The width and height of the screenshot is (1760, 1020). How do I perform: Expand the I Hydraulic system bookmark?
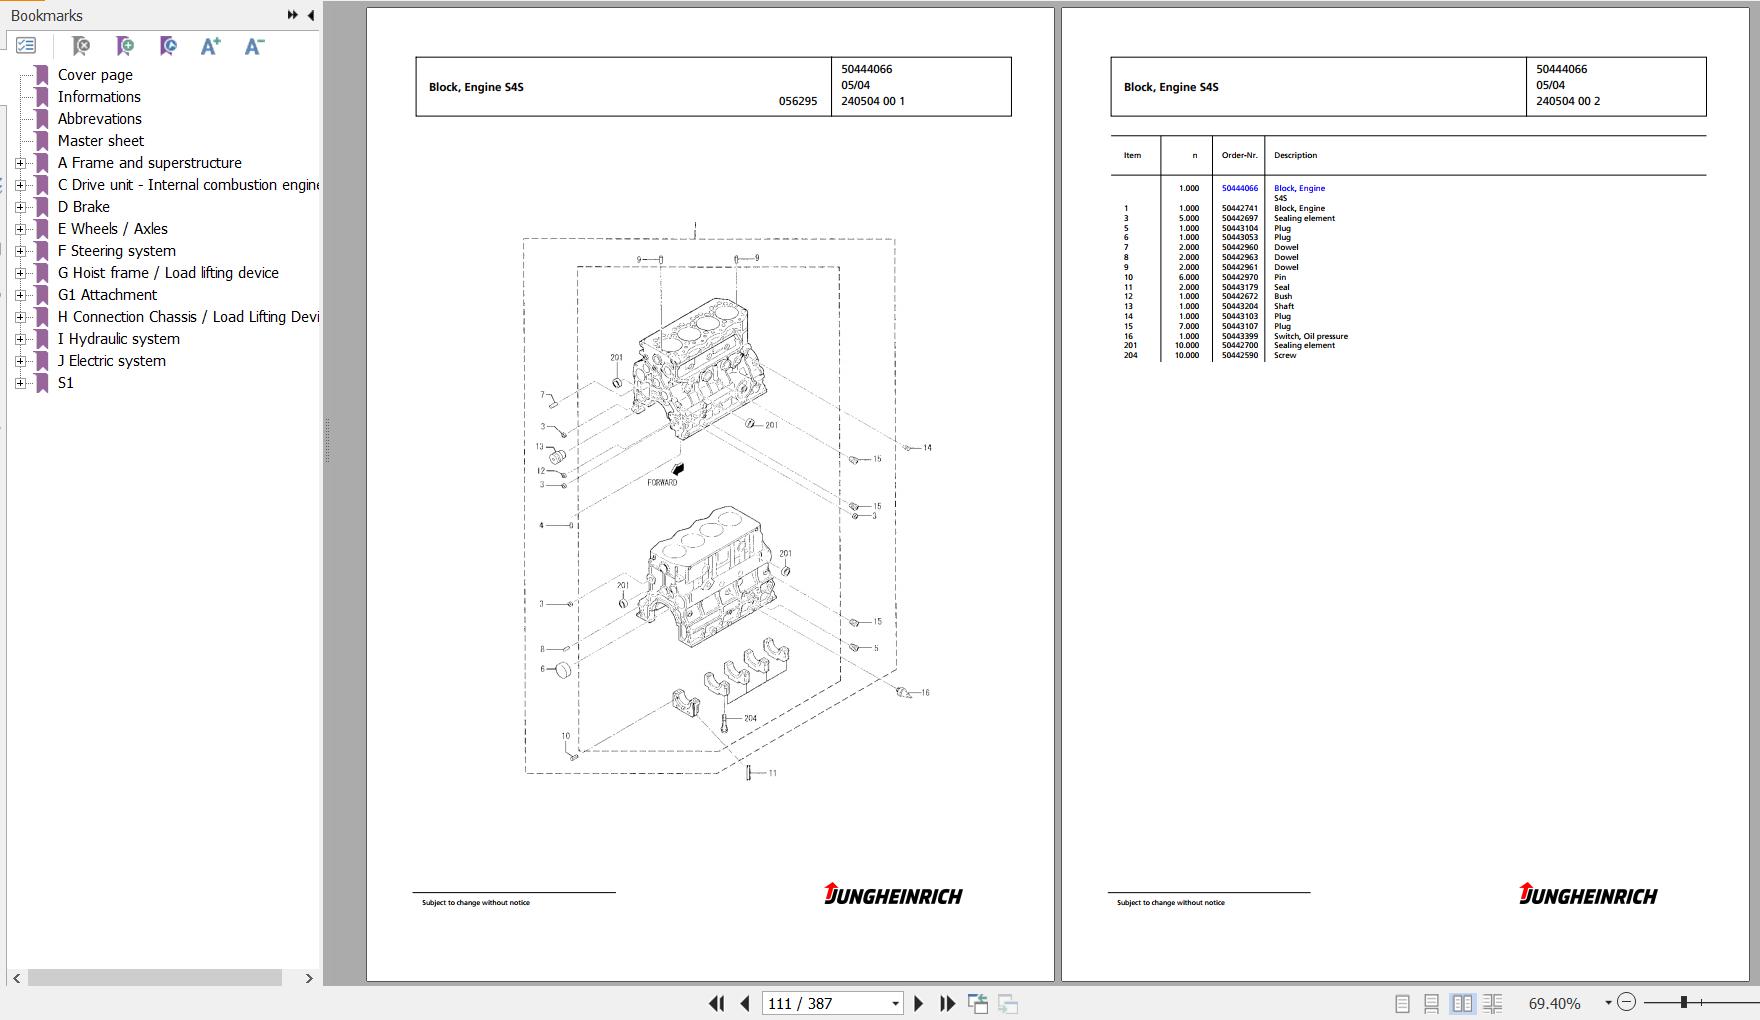coord(20,339)
